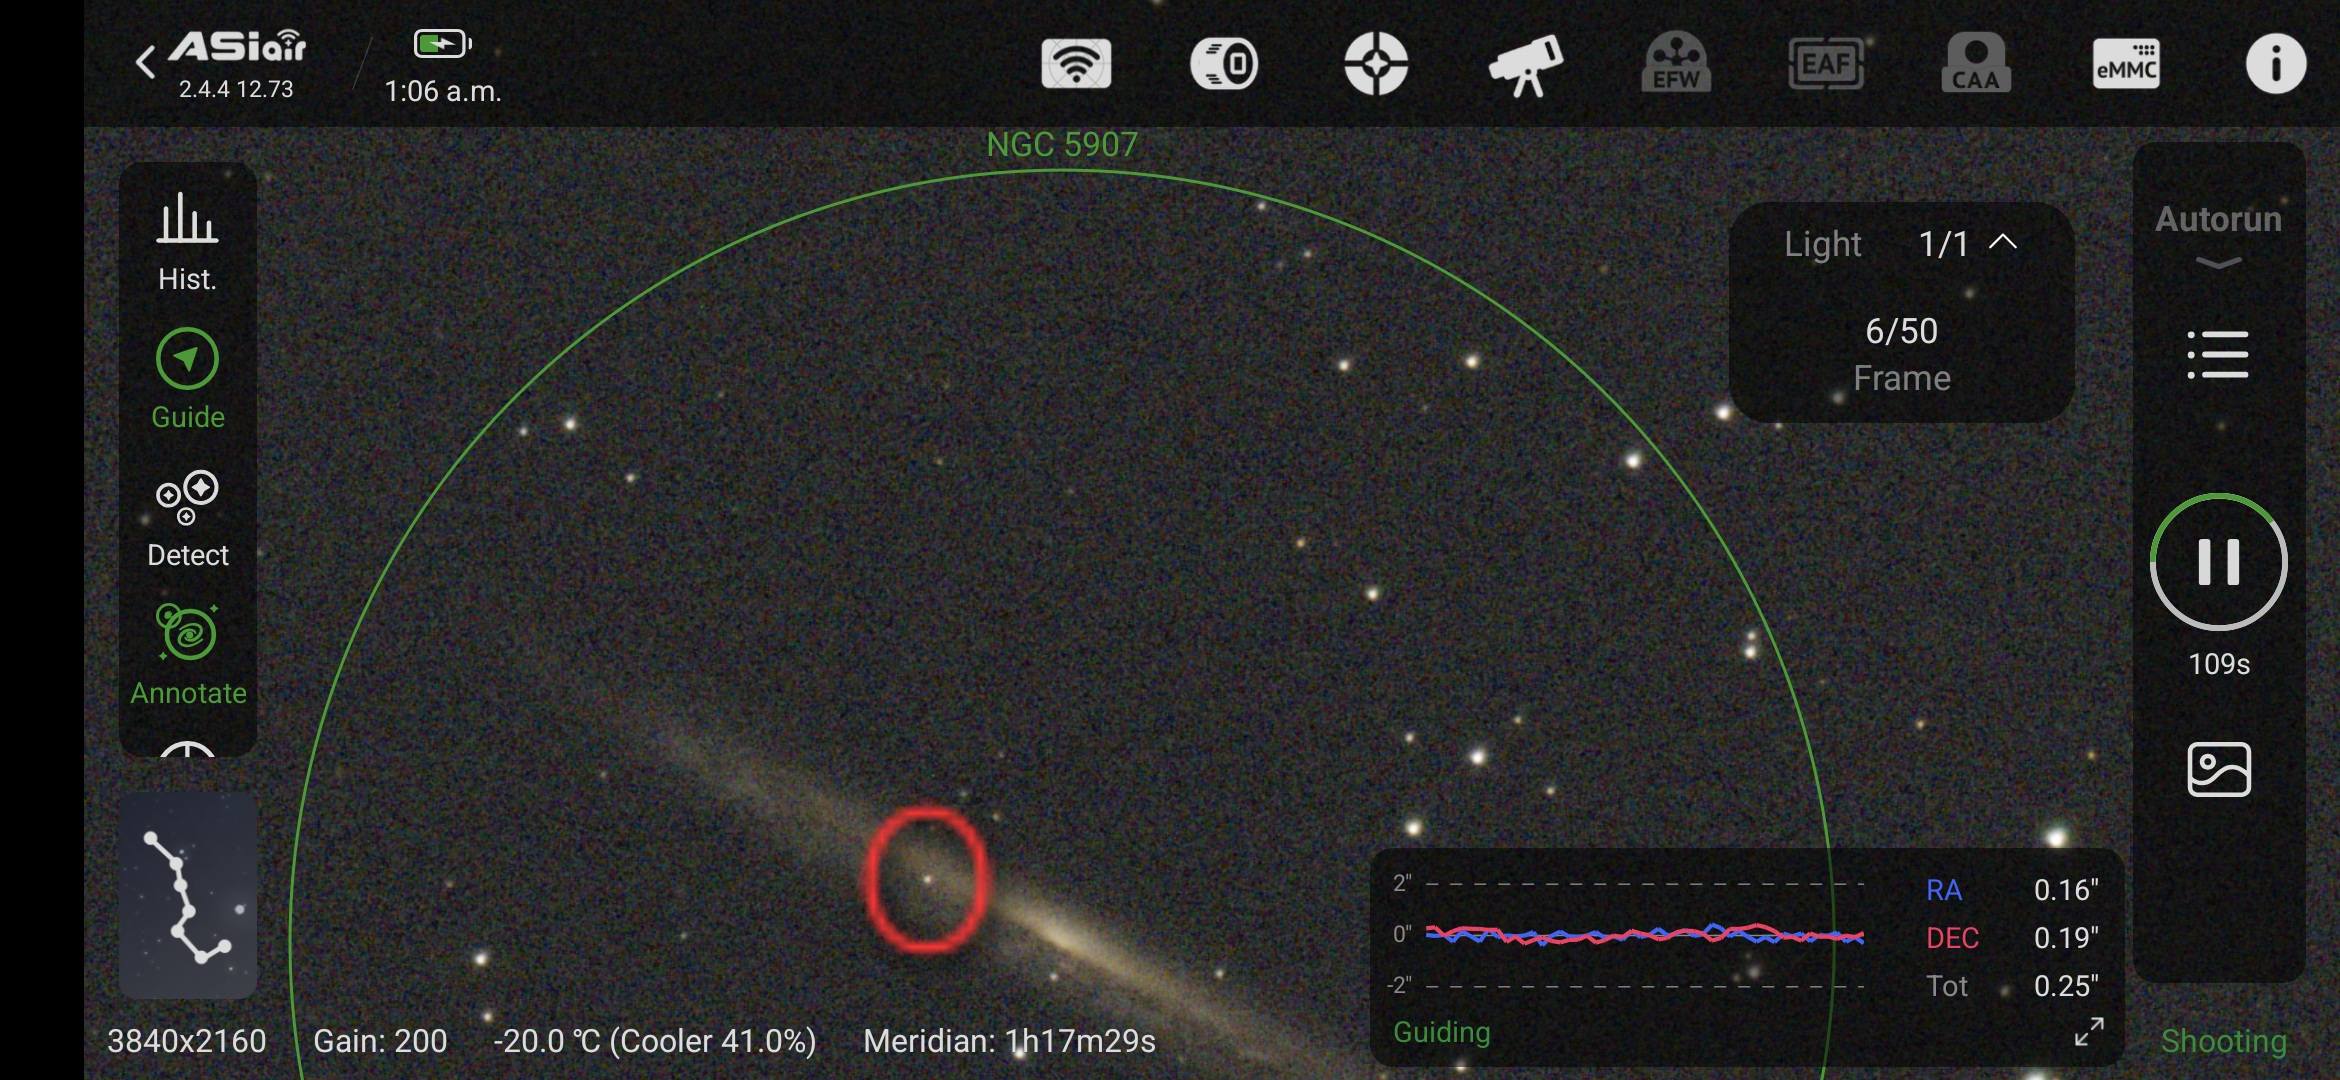Image resolution: width=2340 pixels, height=1080 pixels.
Task: Open telescope mount settings
Action: 1526,65
